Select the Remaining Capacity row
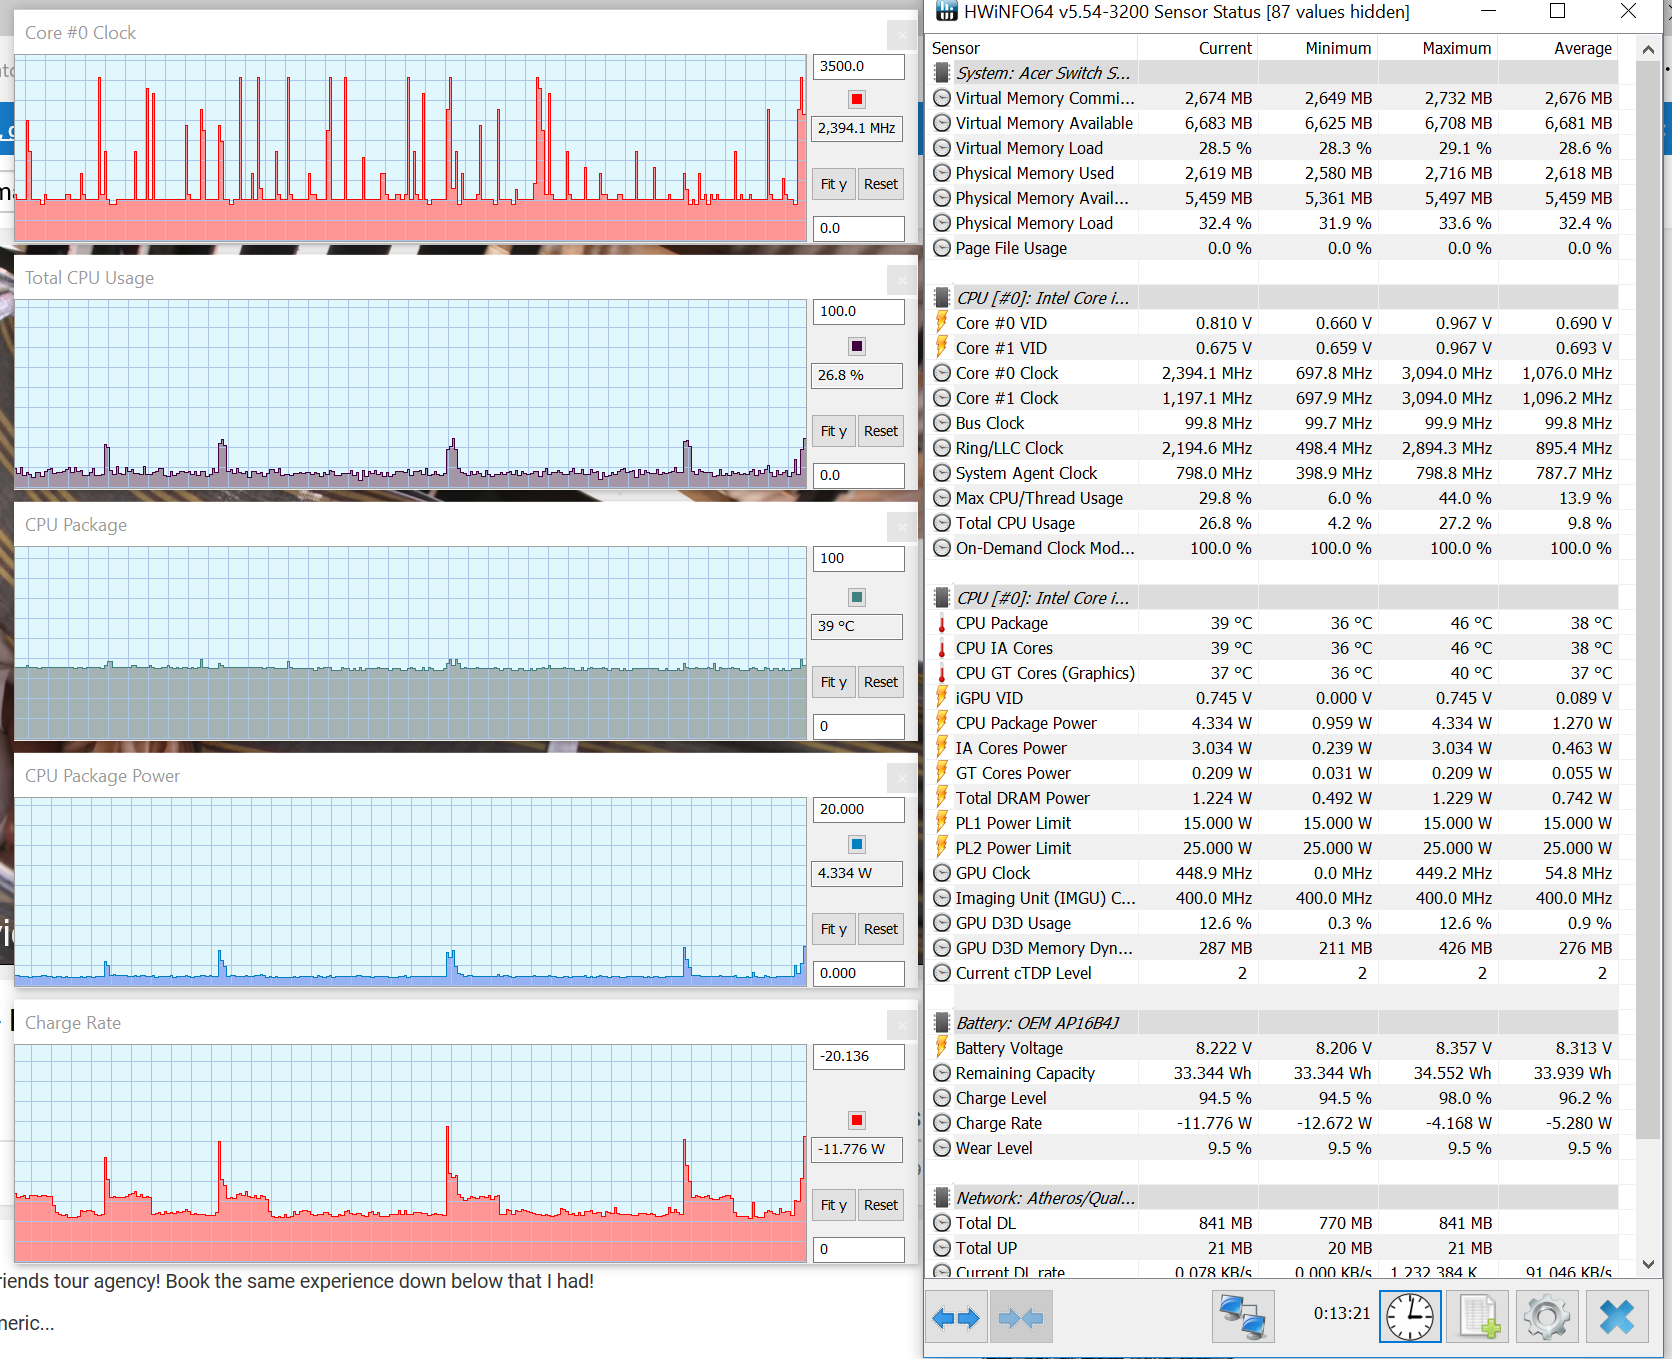 (x=1274, y=1073)
